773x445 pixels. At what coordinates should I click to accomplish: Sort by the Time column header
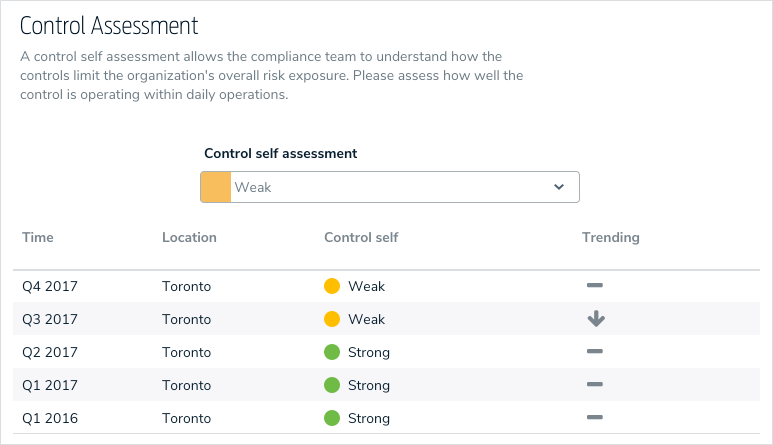tap(38, 238)
